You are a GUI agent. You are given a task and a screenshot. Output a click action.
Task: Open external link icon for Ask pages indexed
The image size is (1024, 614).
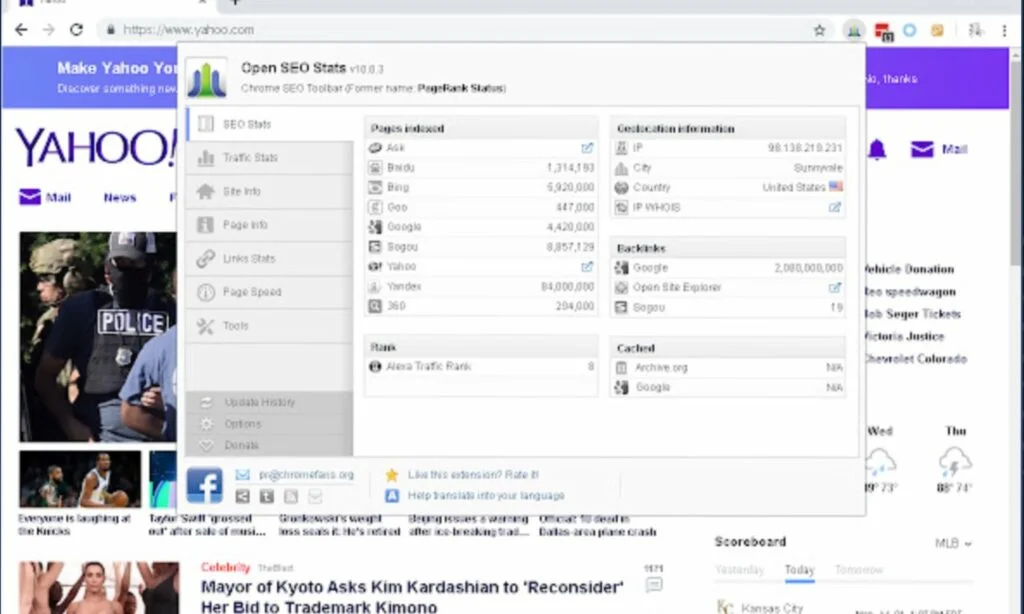[587, 148]
